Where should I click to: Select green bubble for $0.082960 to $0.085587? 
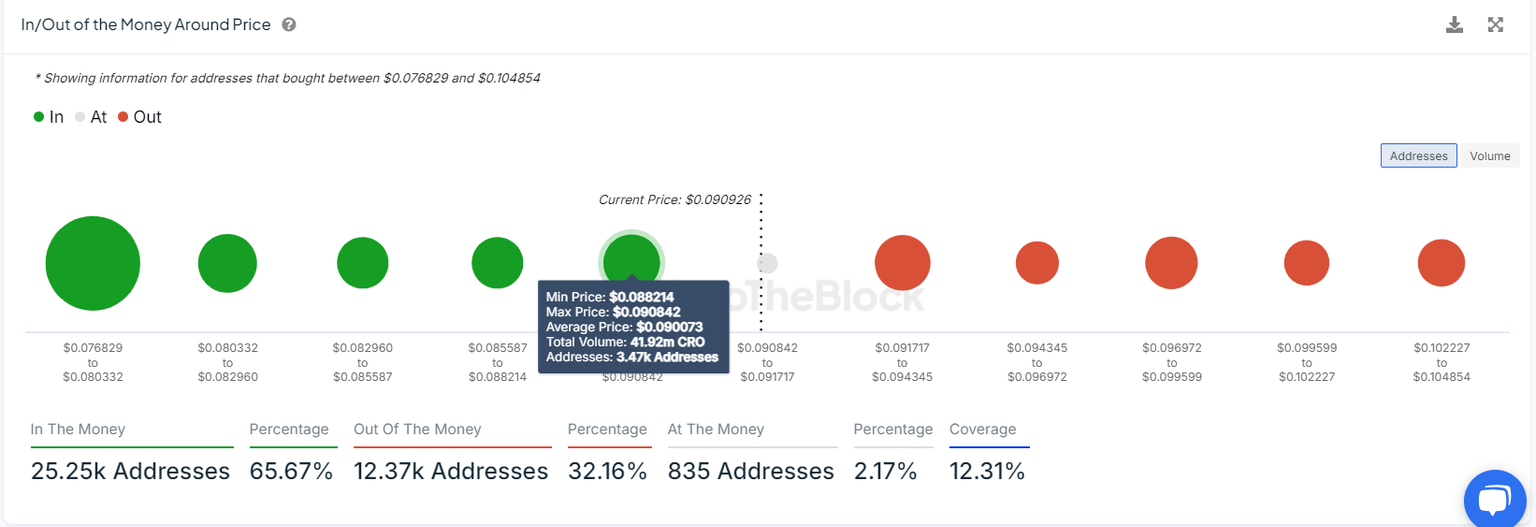click(x=362, y=264)
